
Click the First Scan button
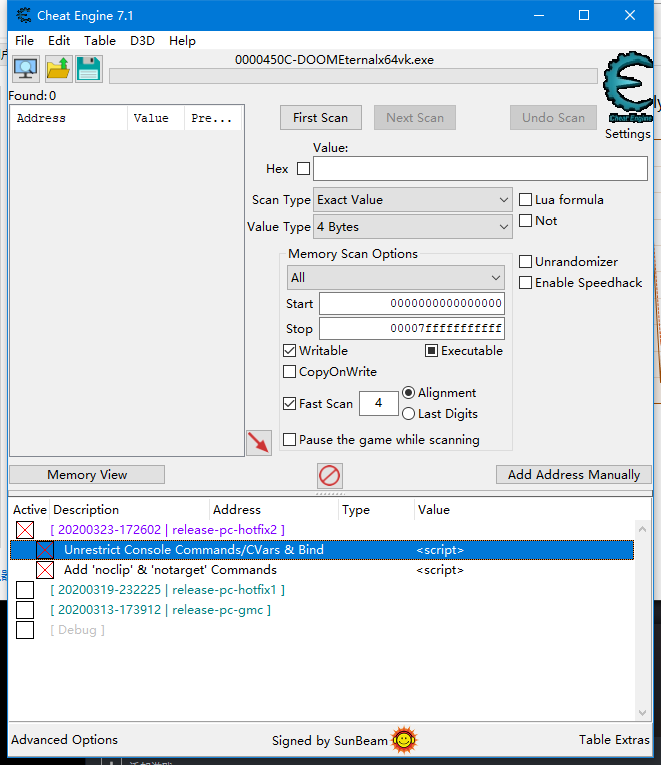(x=321, y=118)
